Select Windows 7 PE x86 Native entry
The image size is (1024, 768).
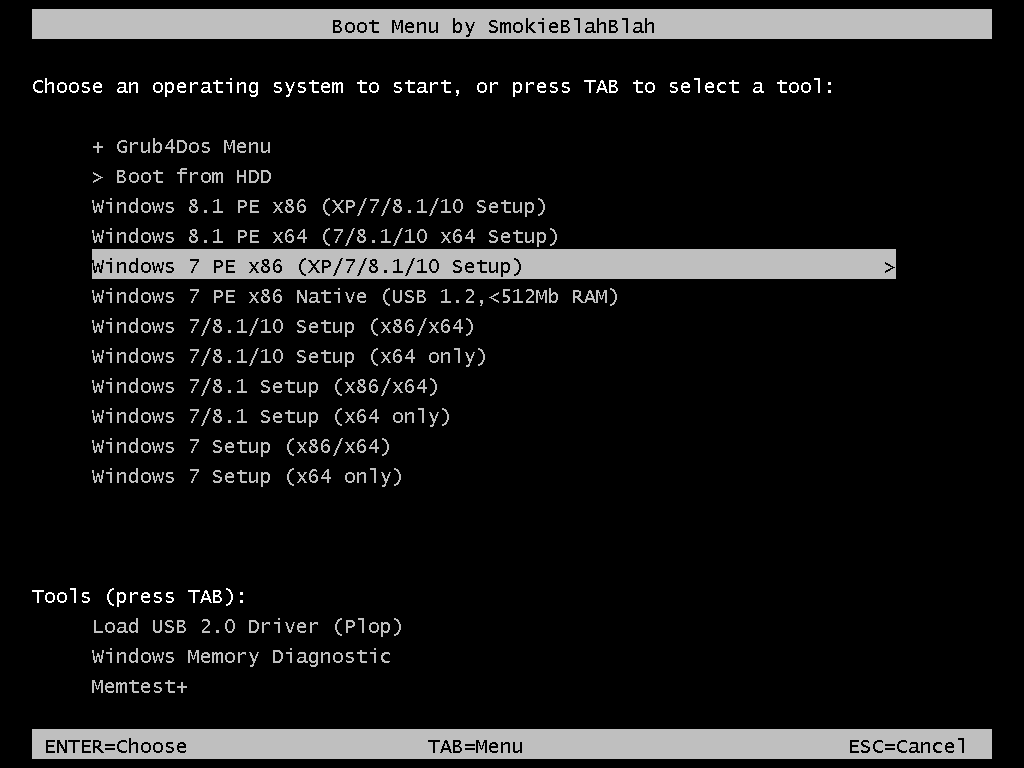click(355, 296)
